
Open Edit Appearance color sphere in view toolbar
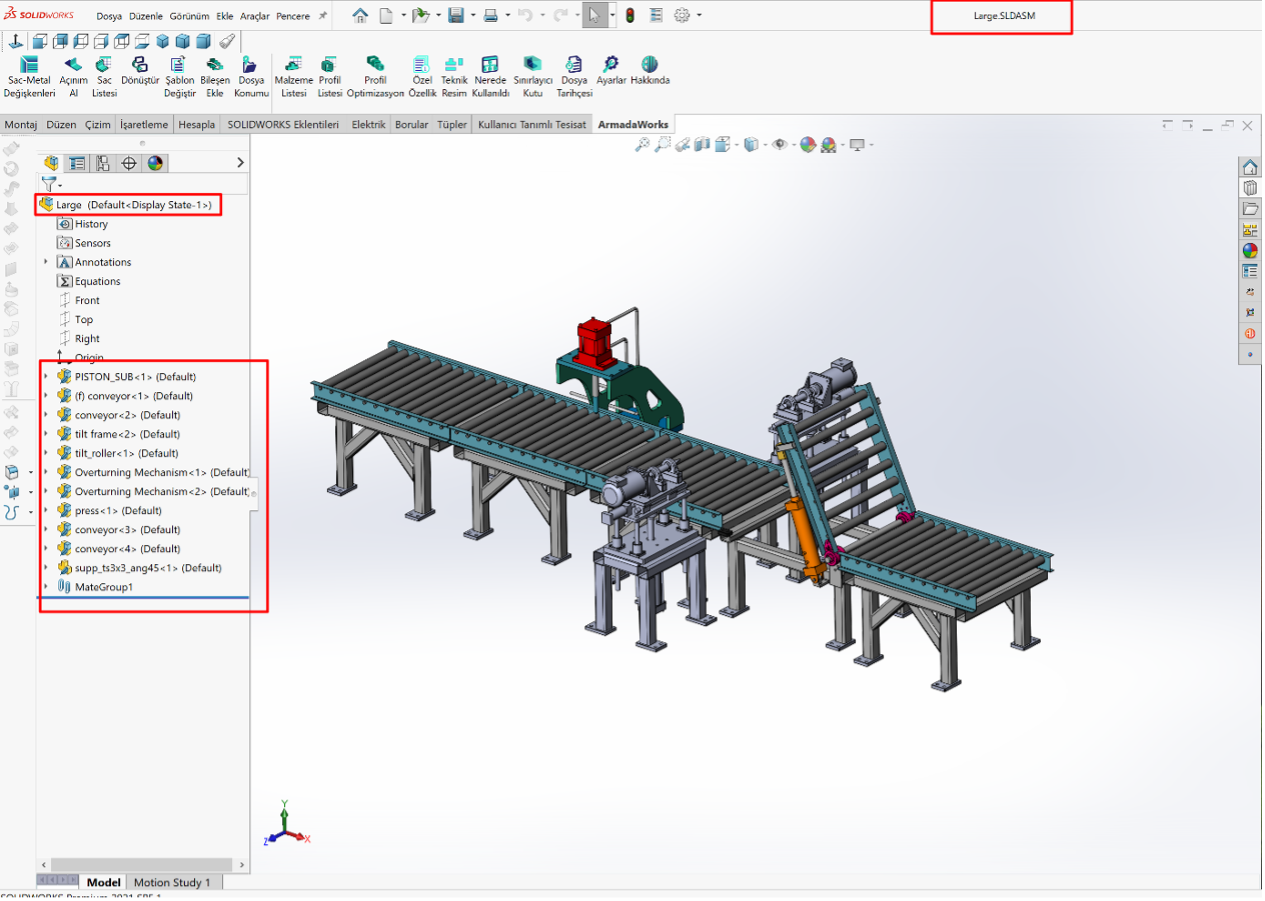pos(808,145)
